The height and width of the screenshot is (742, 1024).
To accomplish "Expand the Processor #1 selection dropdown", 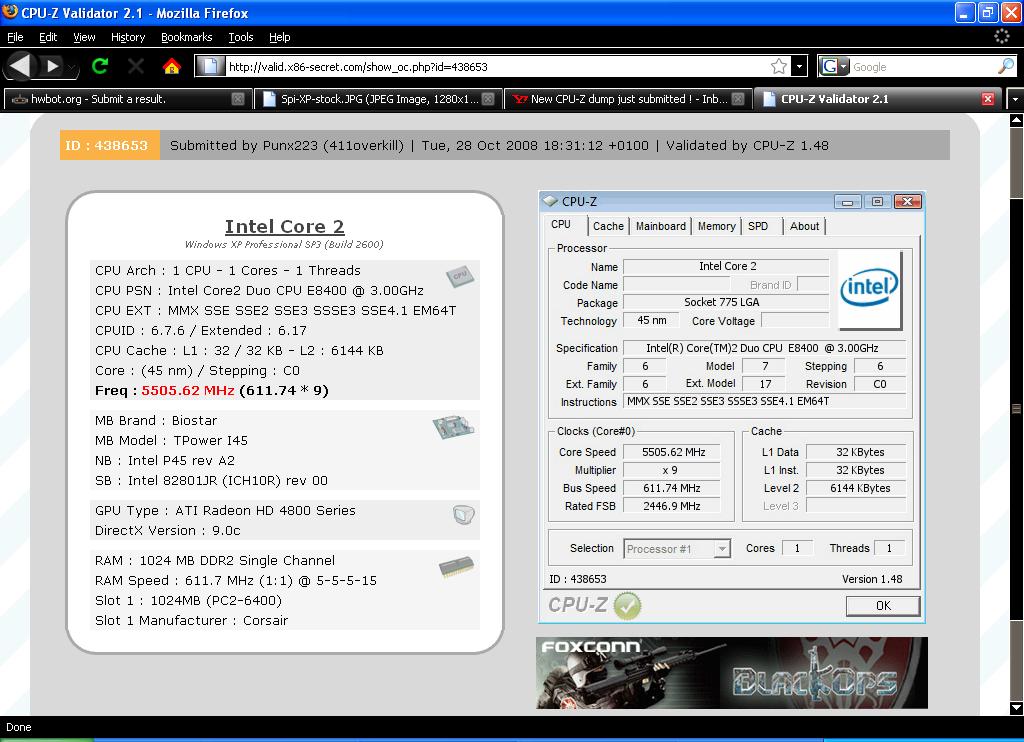I will [x=722, y=549].
